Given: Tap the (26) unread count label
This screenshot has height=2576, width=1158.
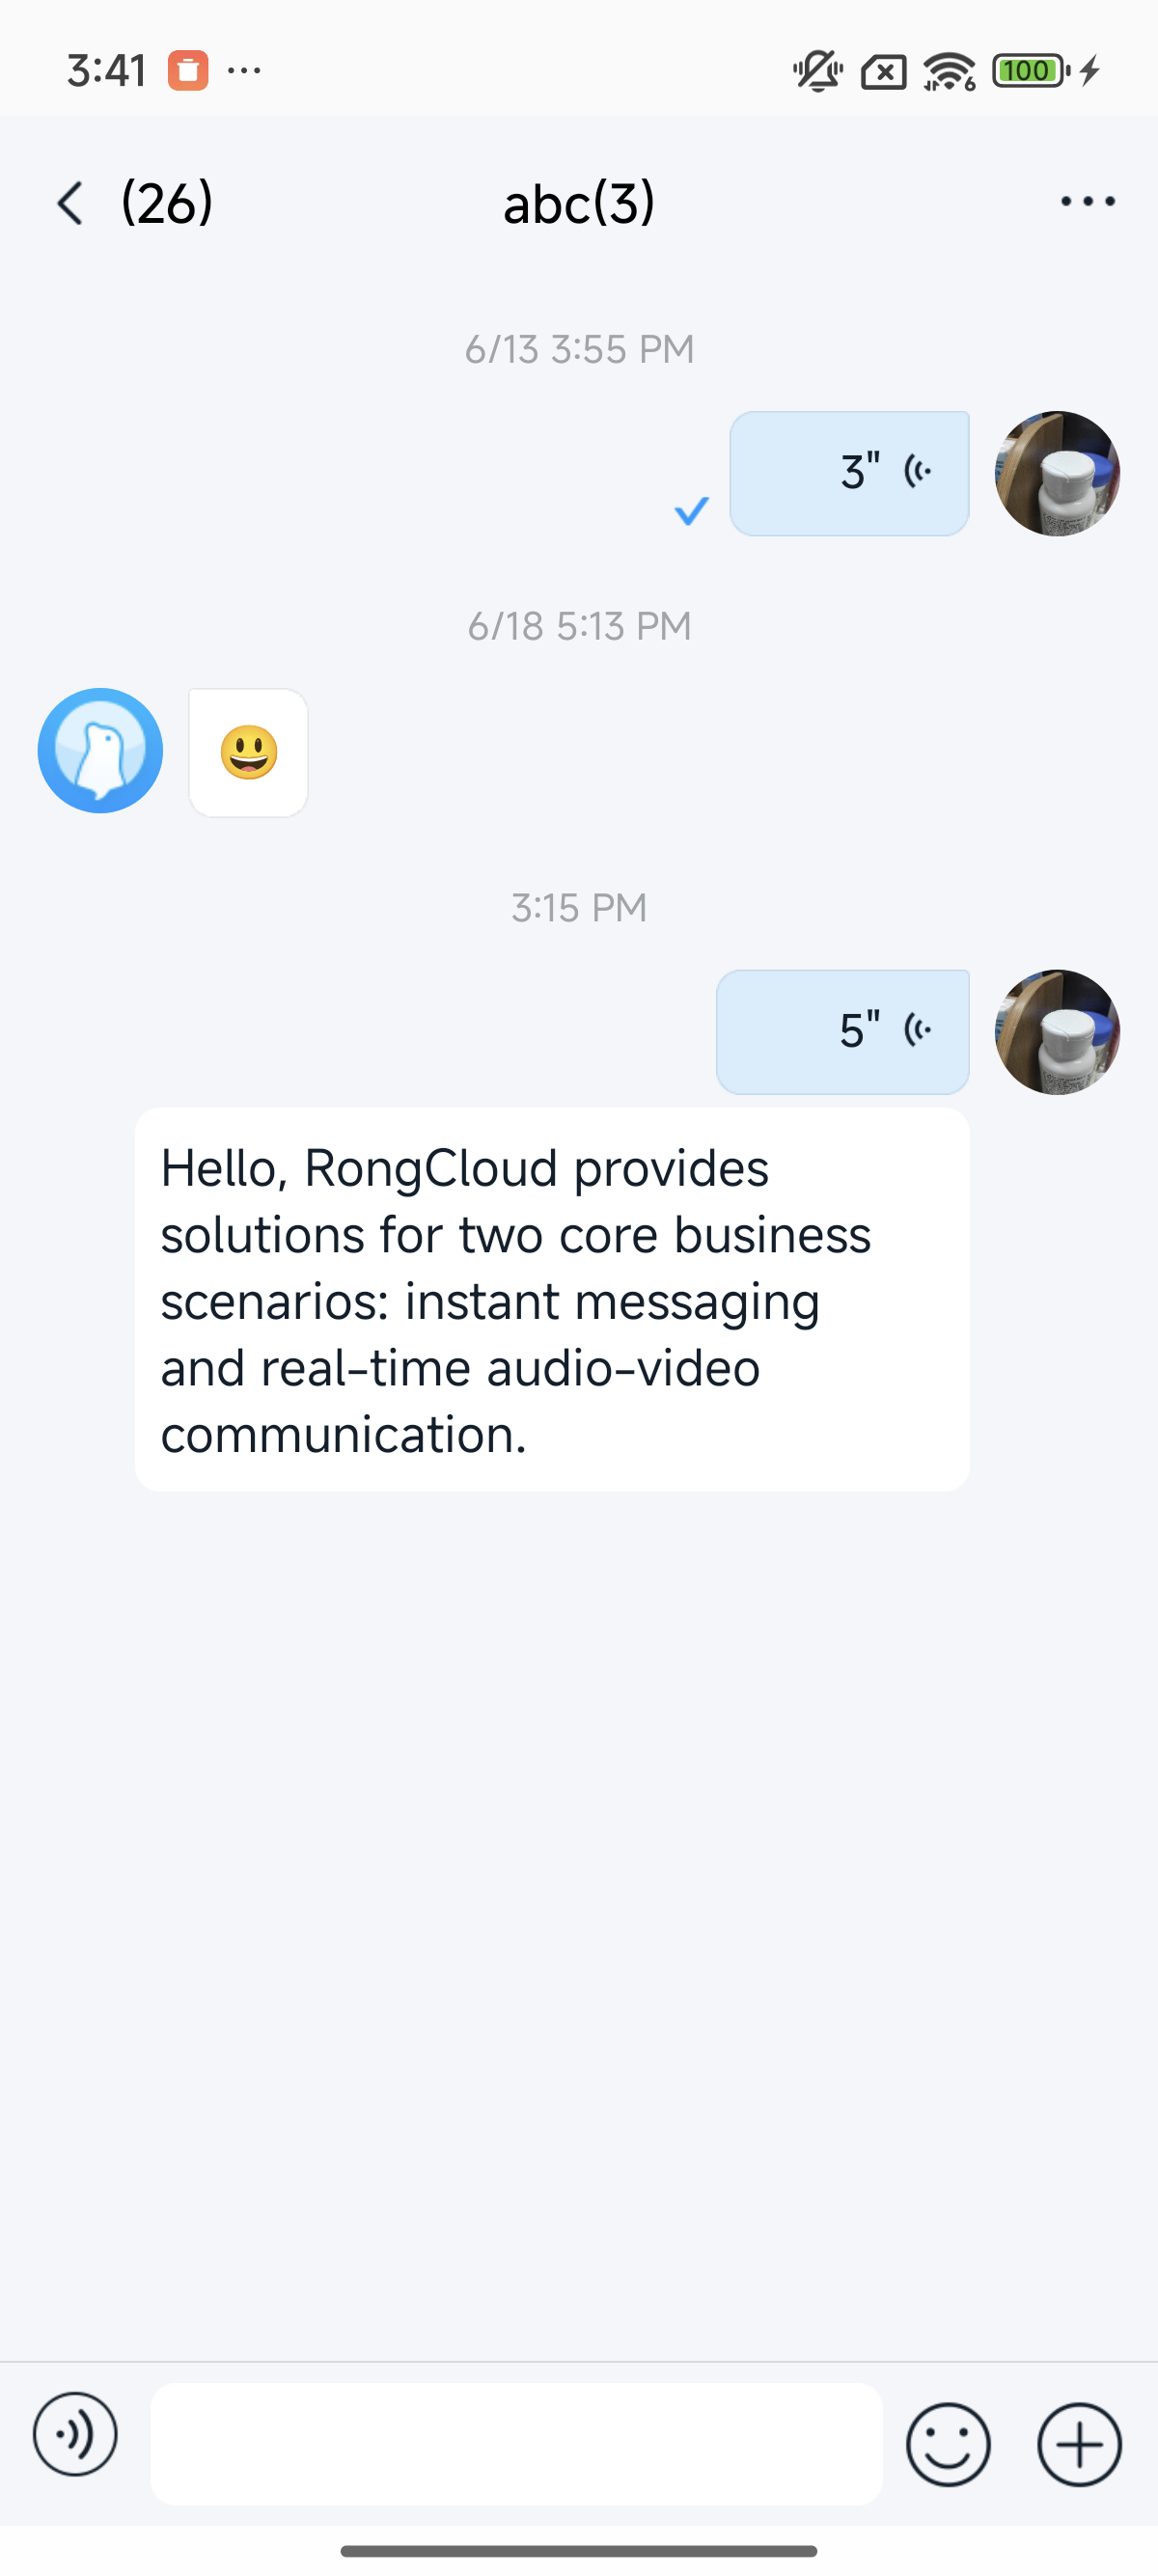Looking at the screenshot, I should point(167,203).
